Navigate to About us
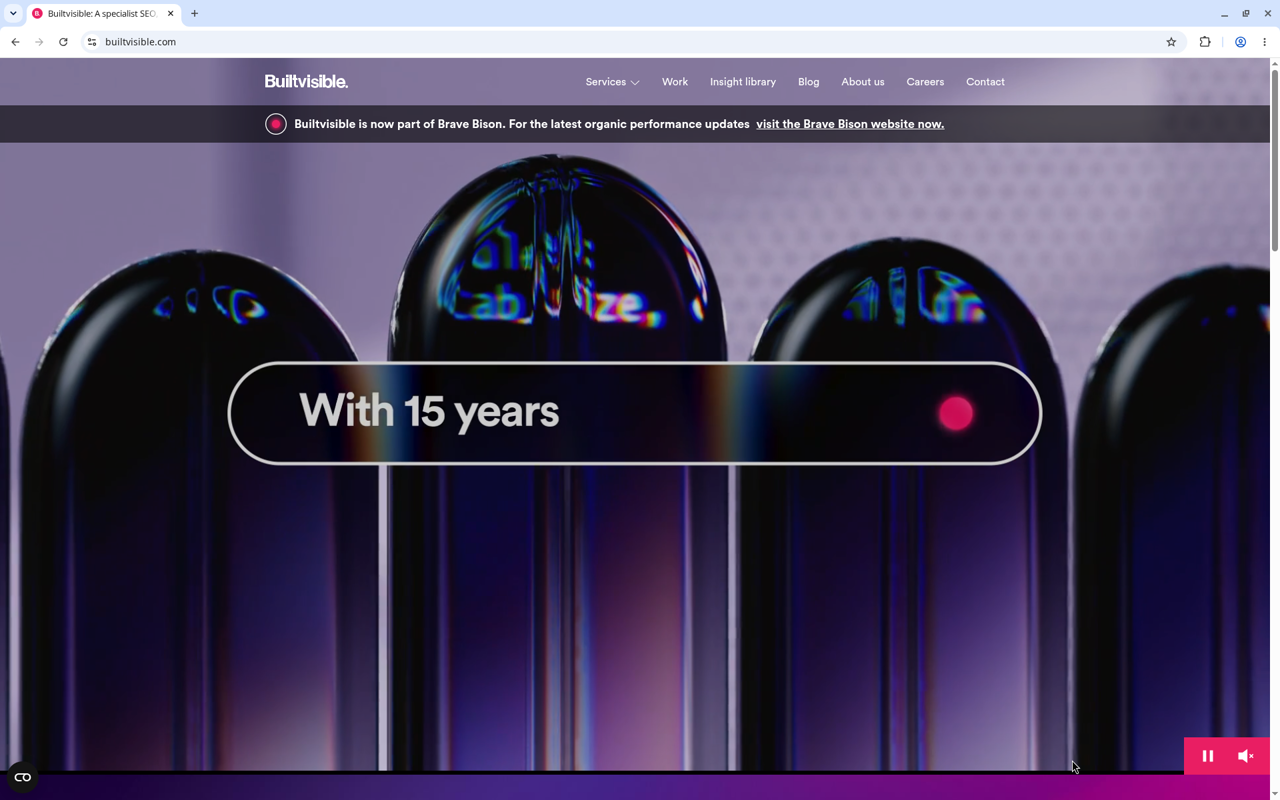 pos(863,82)
